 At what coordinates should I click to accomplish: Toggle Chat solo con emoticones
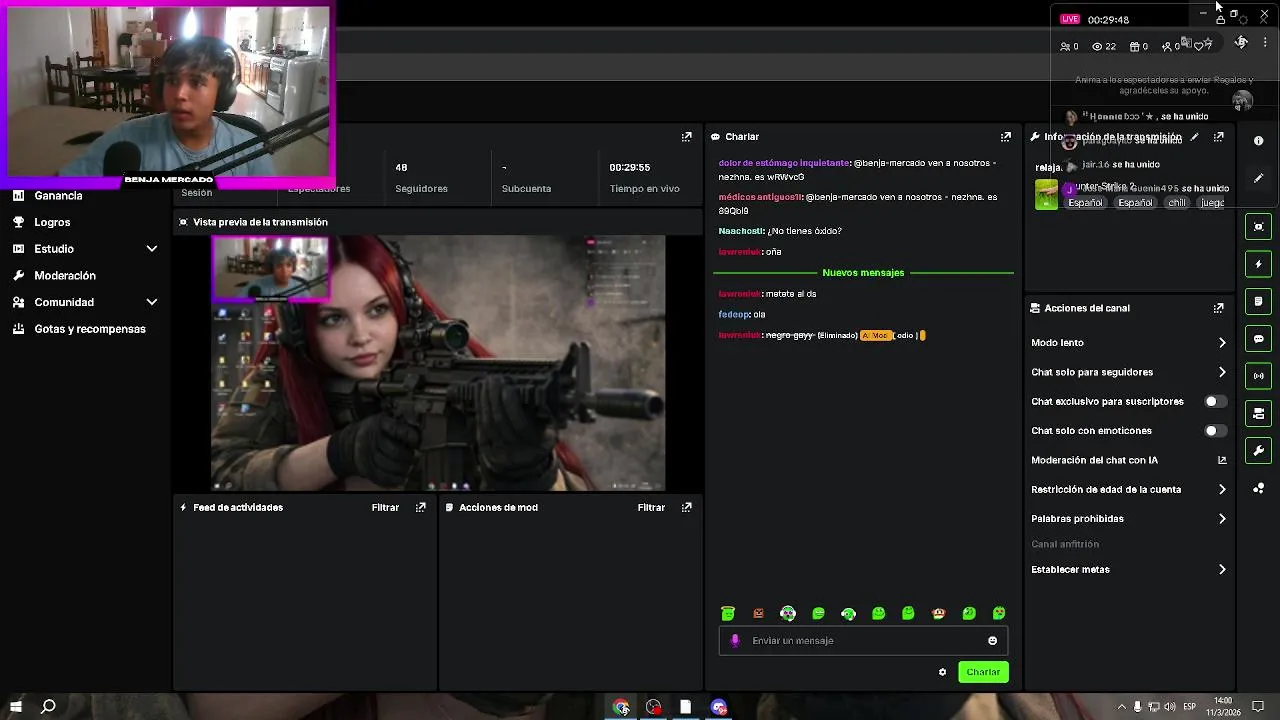(x=1215, y=431)
